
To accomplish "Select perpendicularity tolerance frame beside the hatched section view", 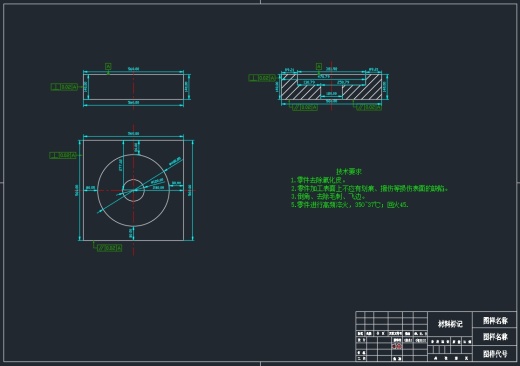I will pyautogui.click(x=262, y=78).
